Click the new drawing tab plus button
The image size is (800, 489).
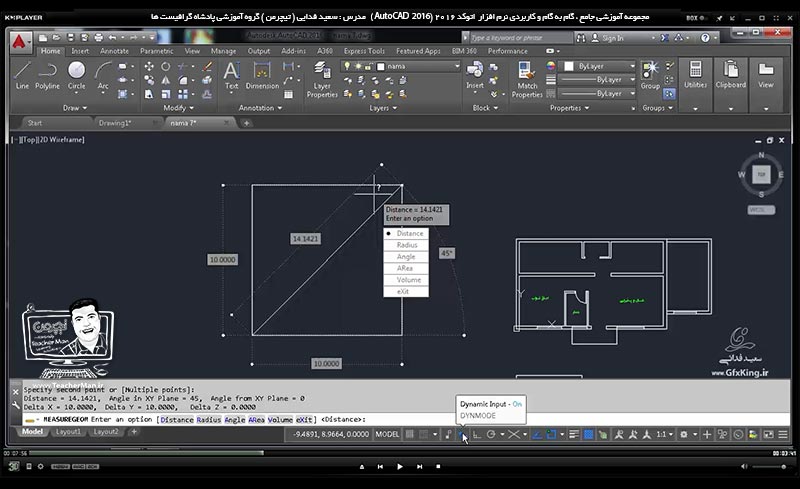[x=246, y=123]
